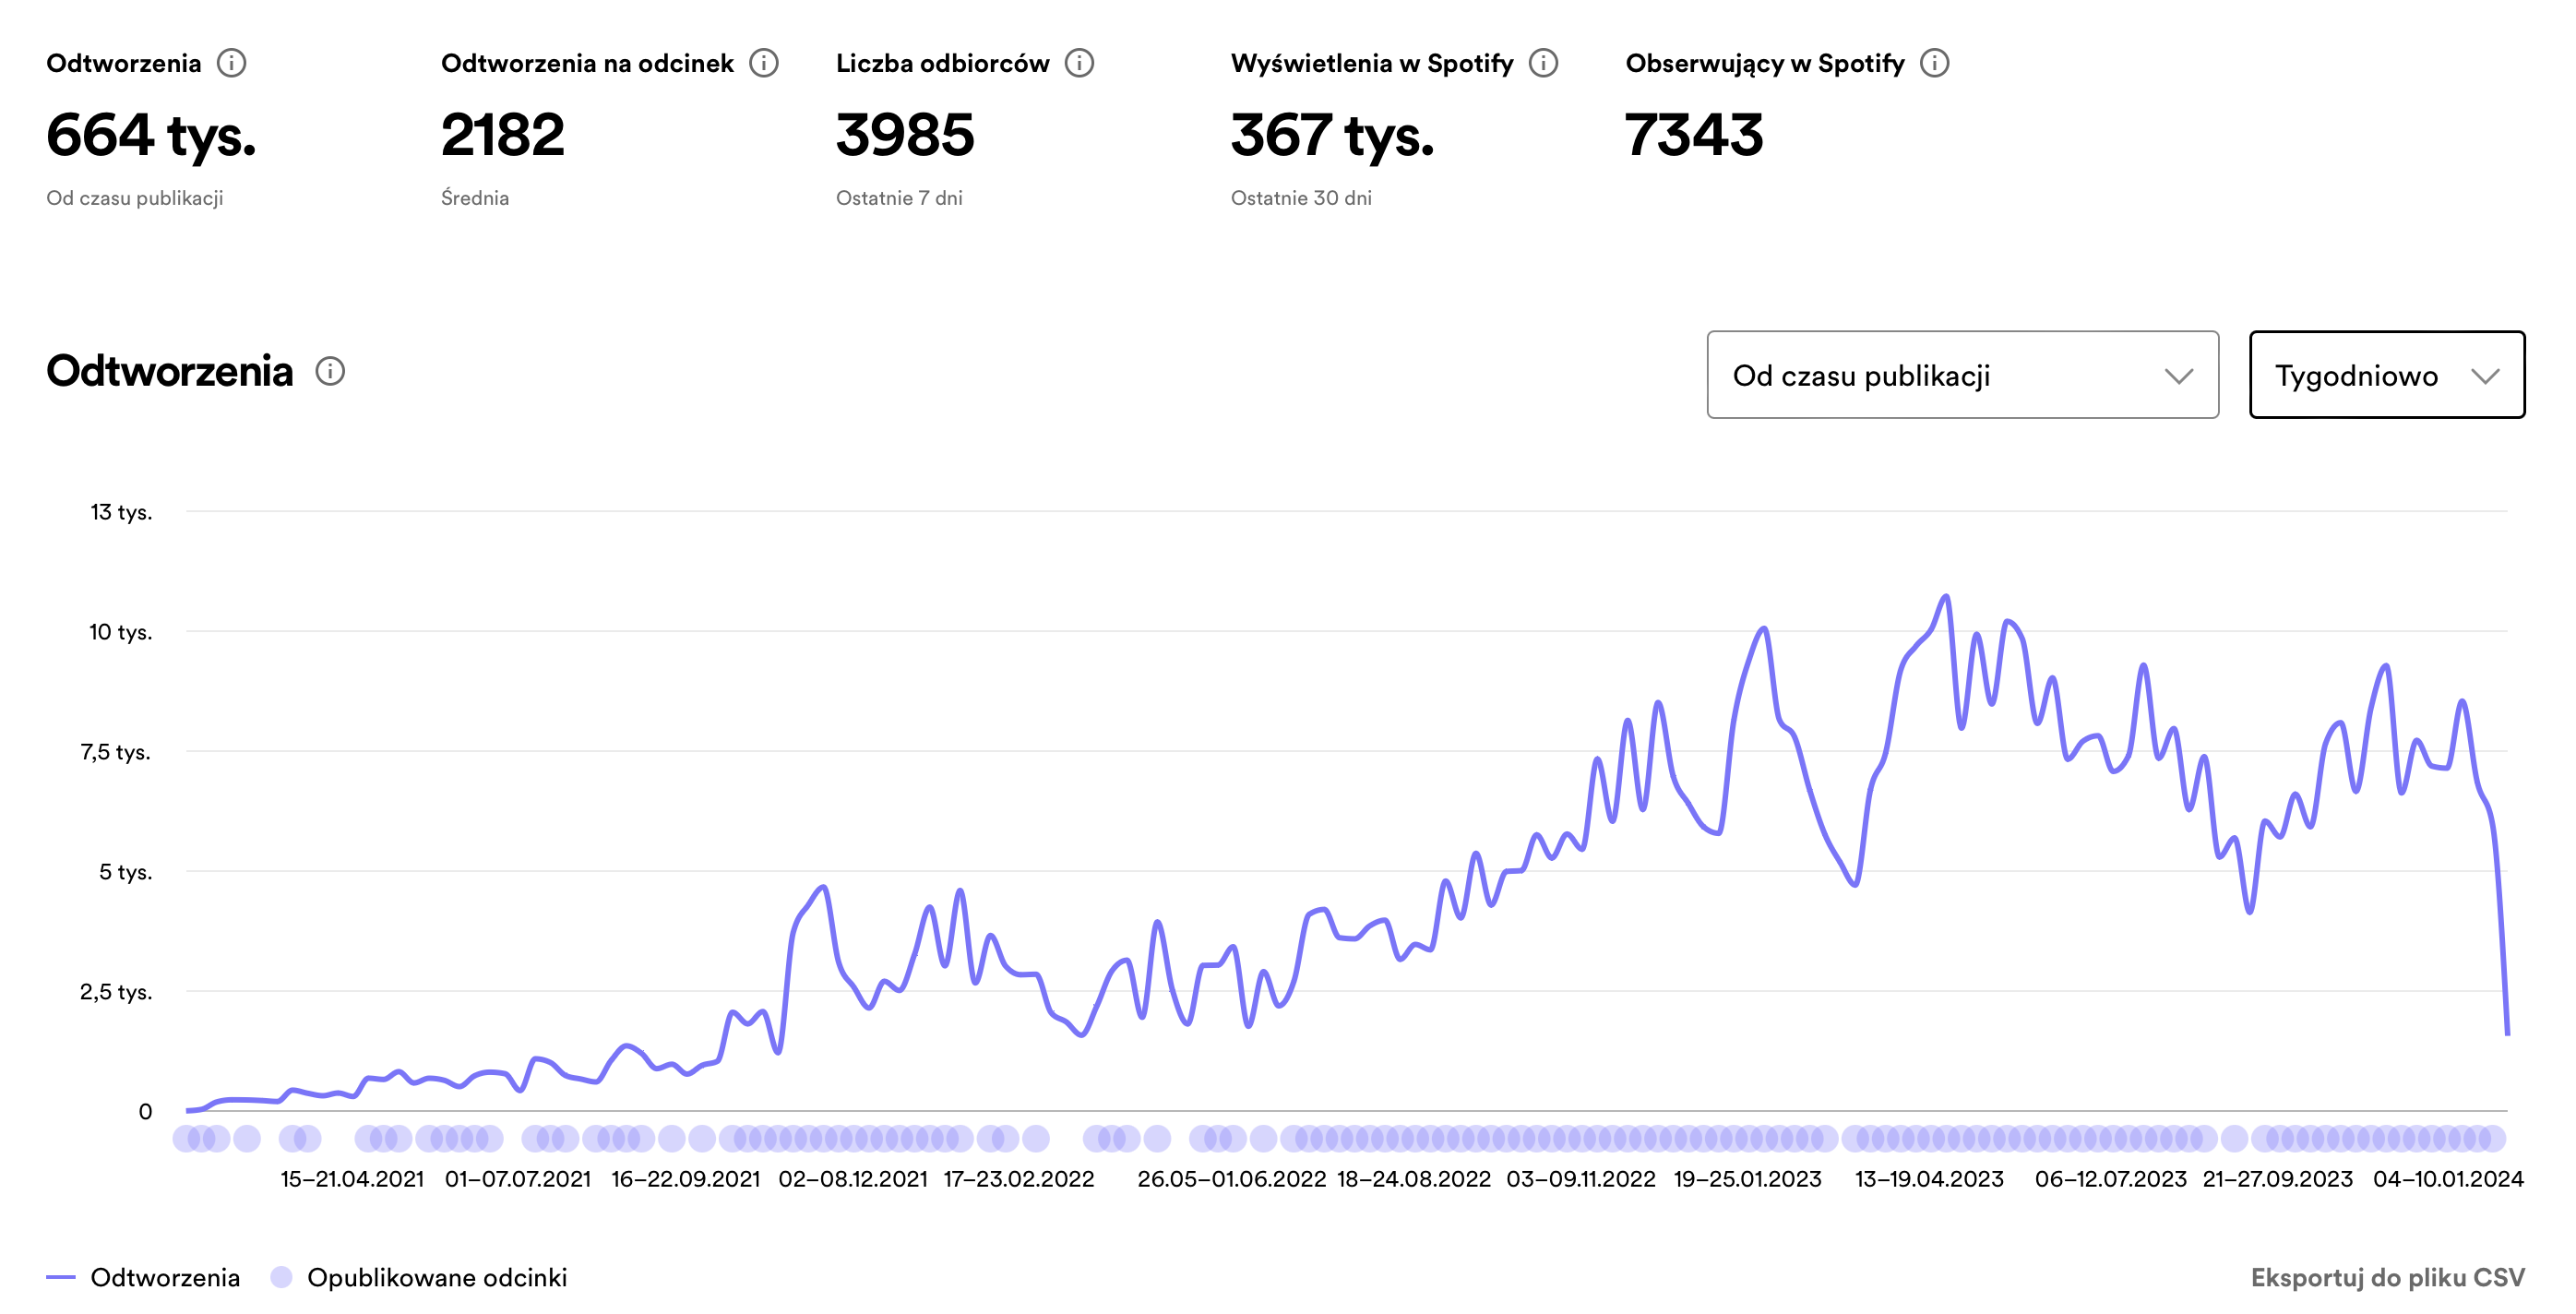Click info icon next to Odtworzenia stat
Viewport: 2576px width, 1314px height.
coord(231,64)
